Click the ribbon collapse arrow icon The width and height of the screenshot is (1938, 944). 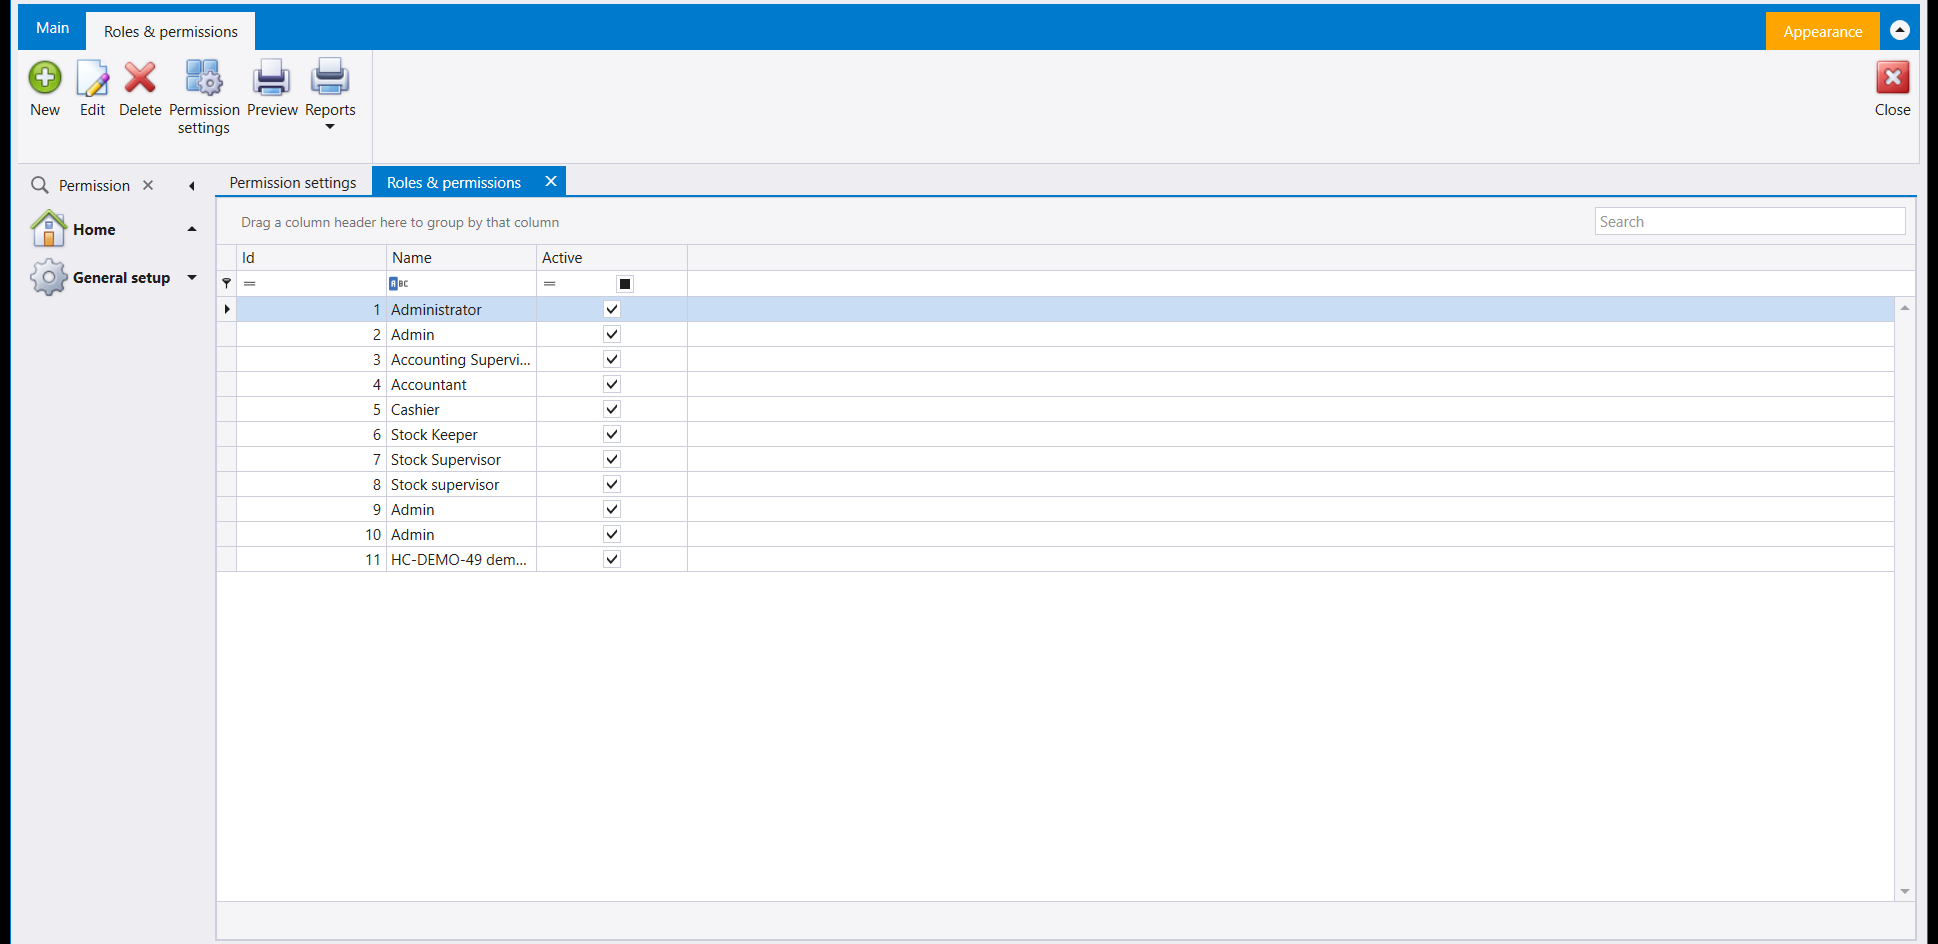(1900, 30)
